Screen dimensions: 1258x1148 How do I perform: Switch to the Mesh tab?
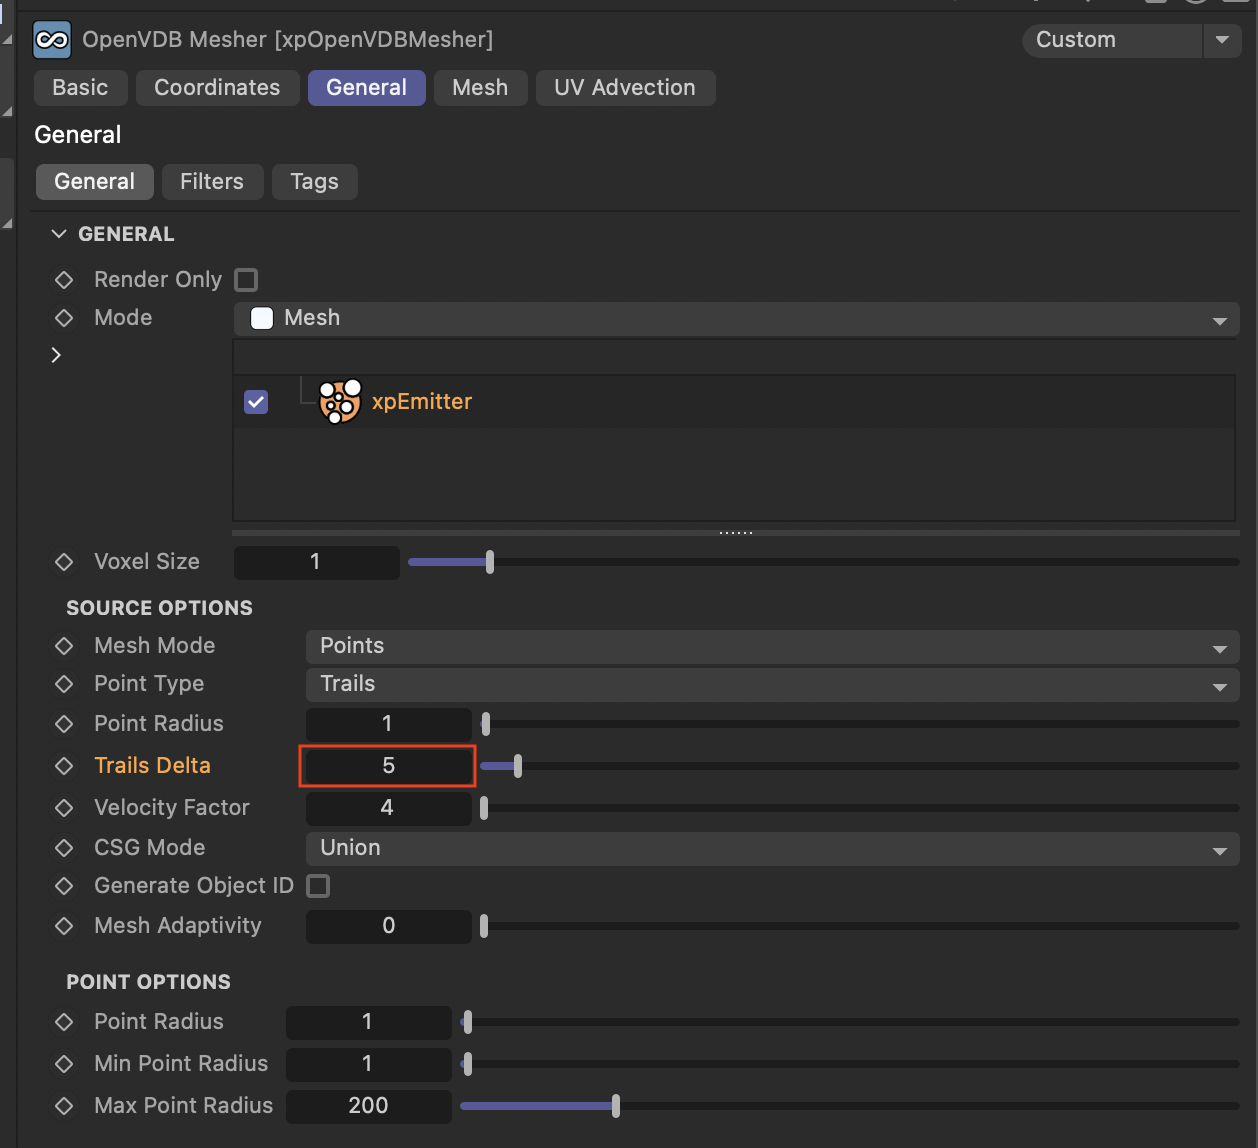480,88
